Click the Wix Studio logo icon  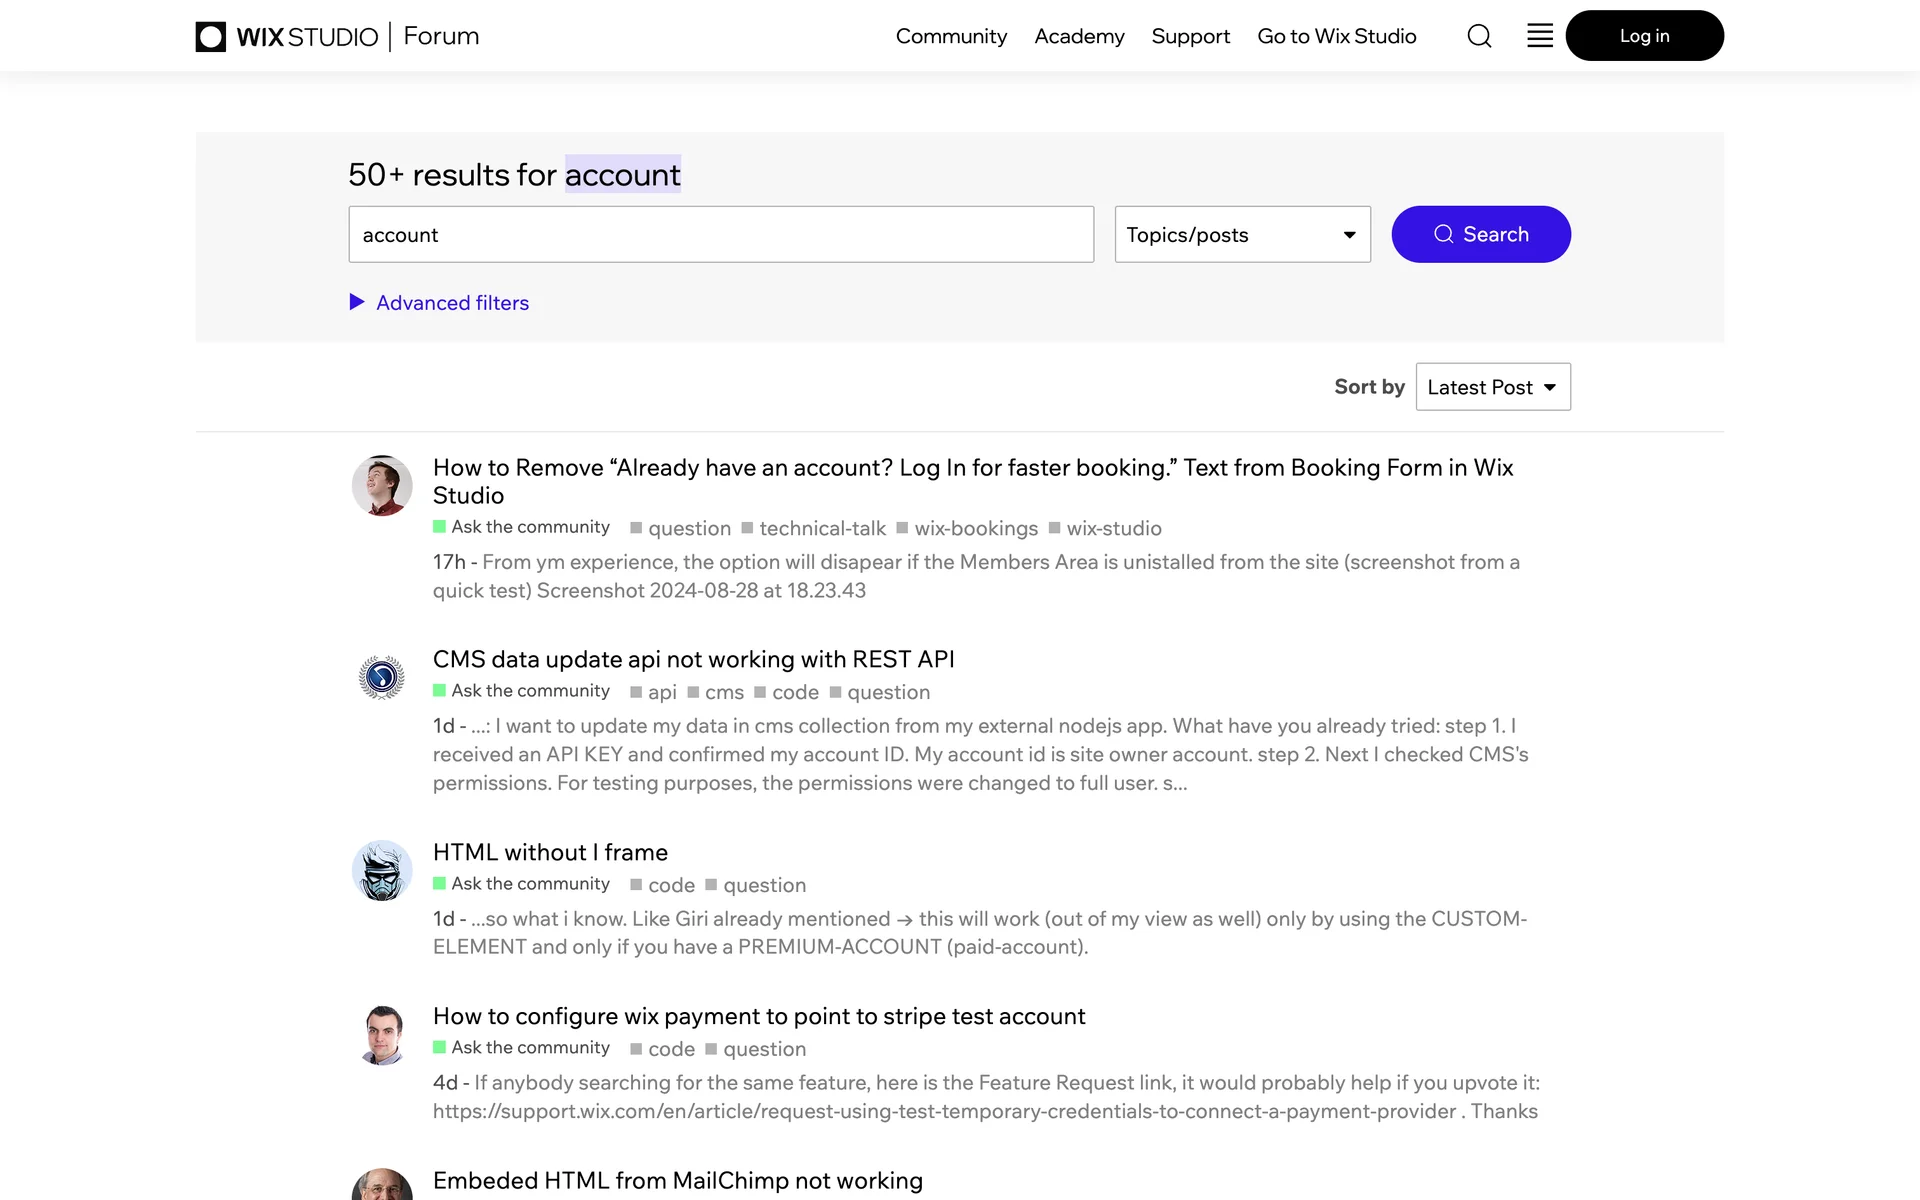pos(211,37)
